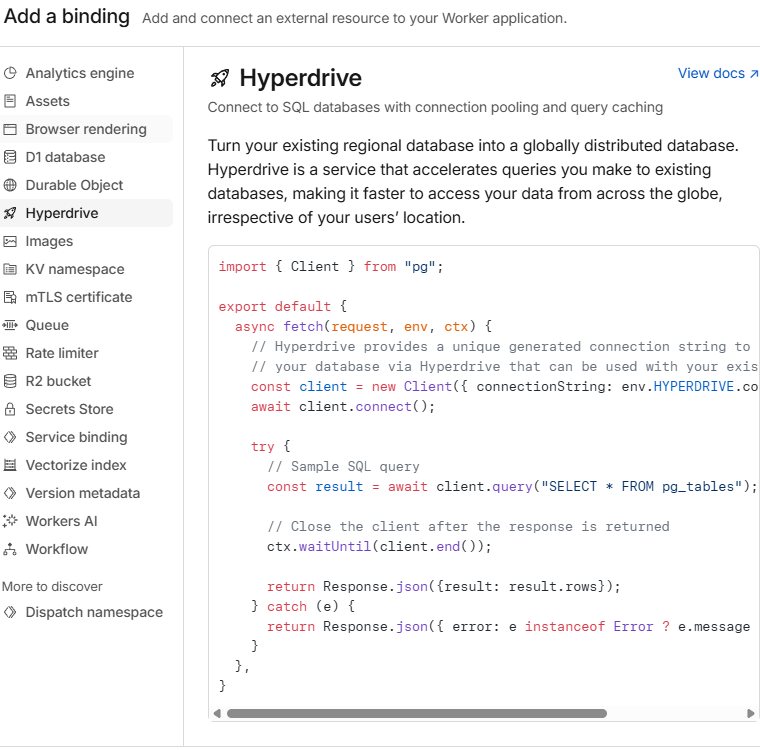Click the R2 bucket icon

point(10,381)
